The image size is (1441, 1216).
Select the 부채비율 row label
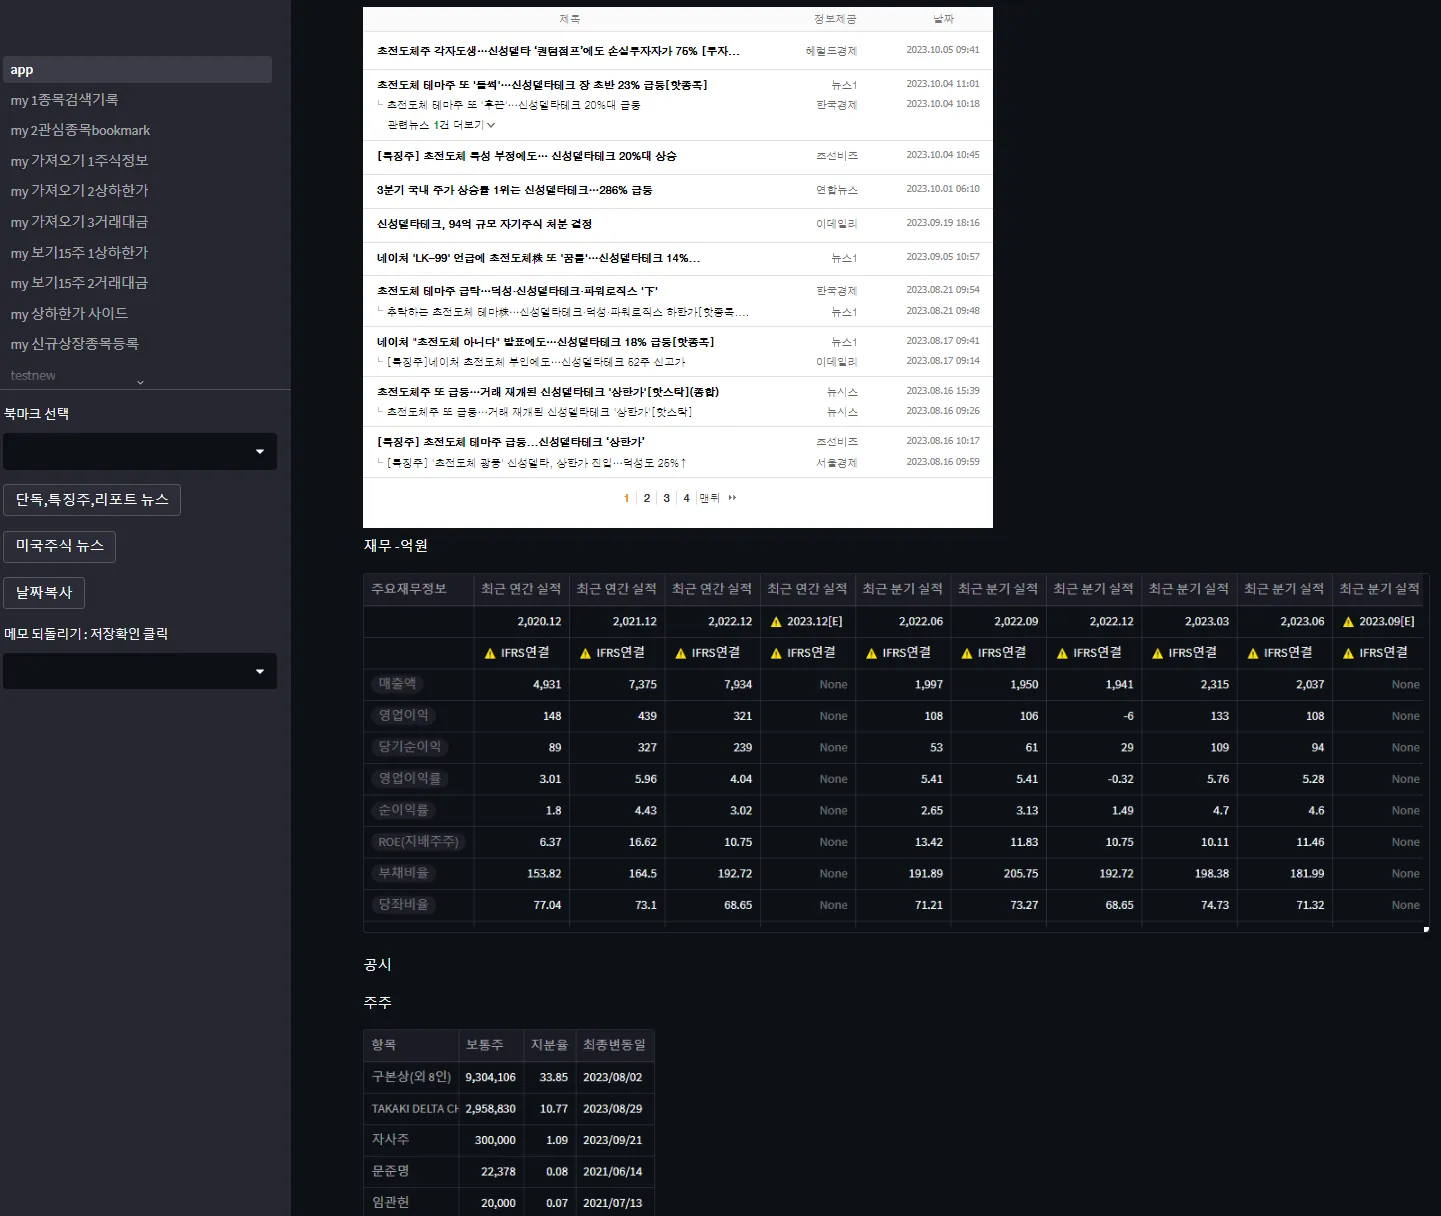[403, 873]
